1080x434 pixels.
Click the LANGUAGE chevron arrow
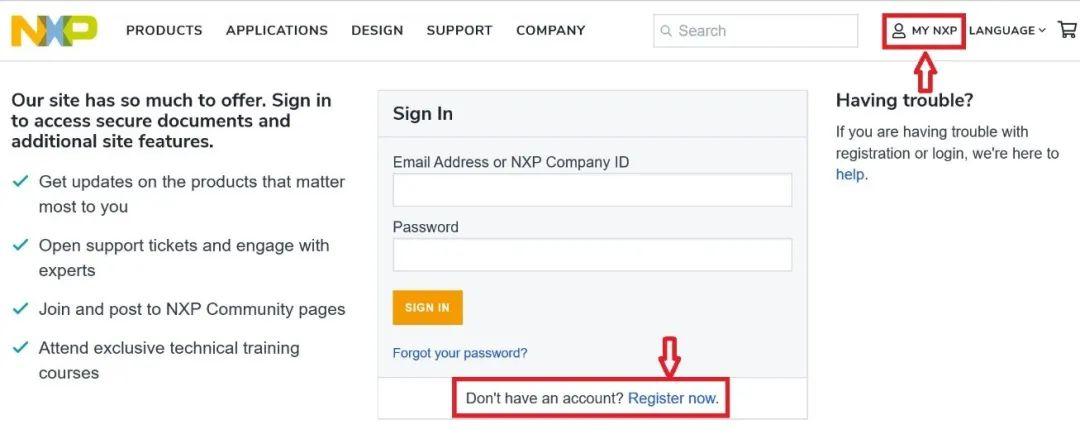coord(1042,31)
